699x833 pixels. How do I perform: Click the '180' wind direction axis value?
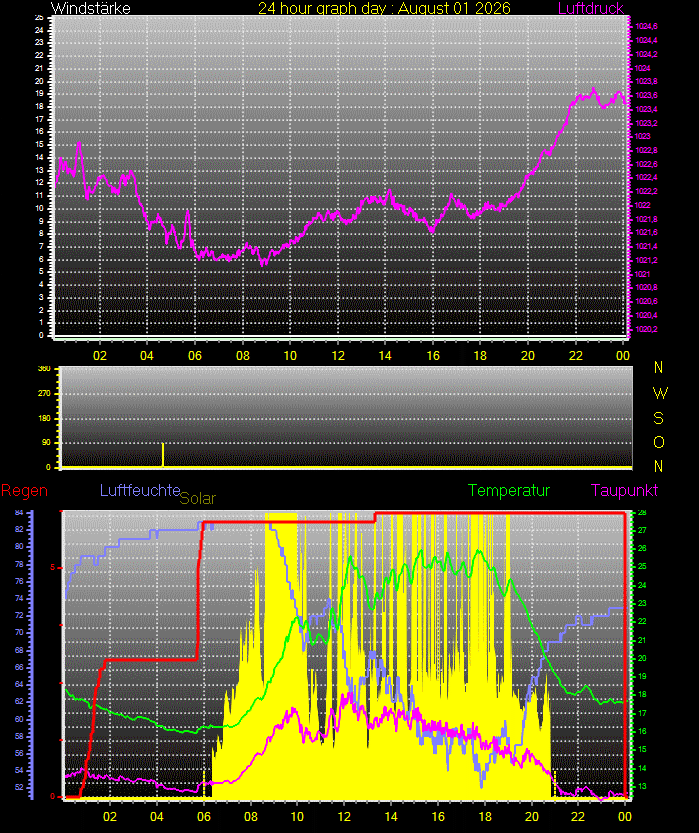coord(45,419)
